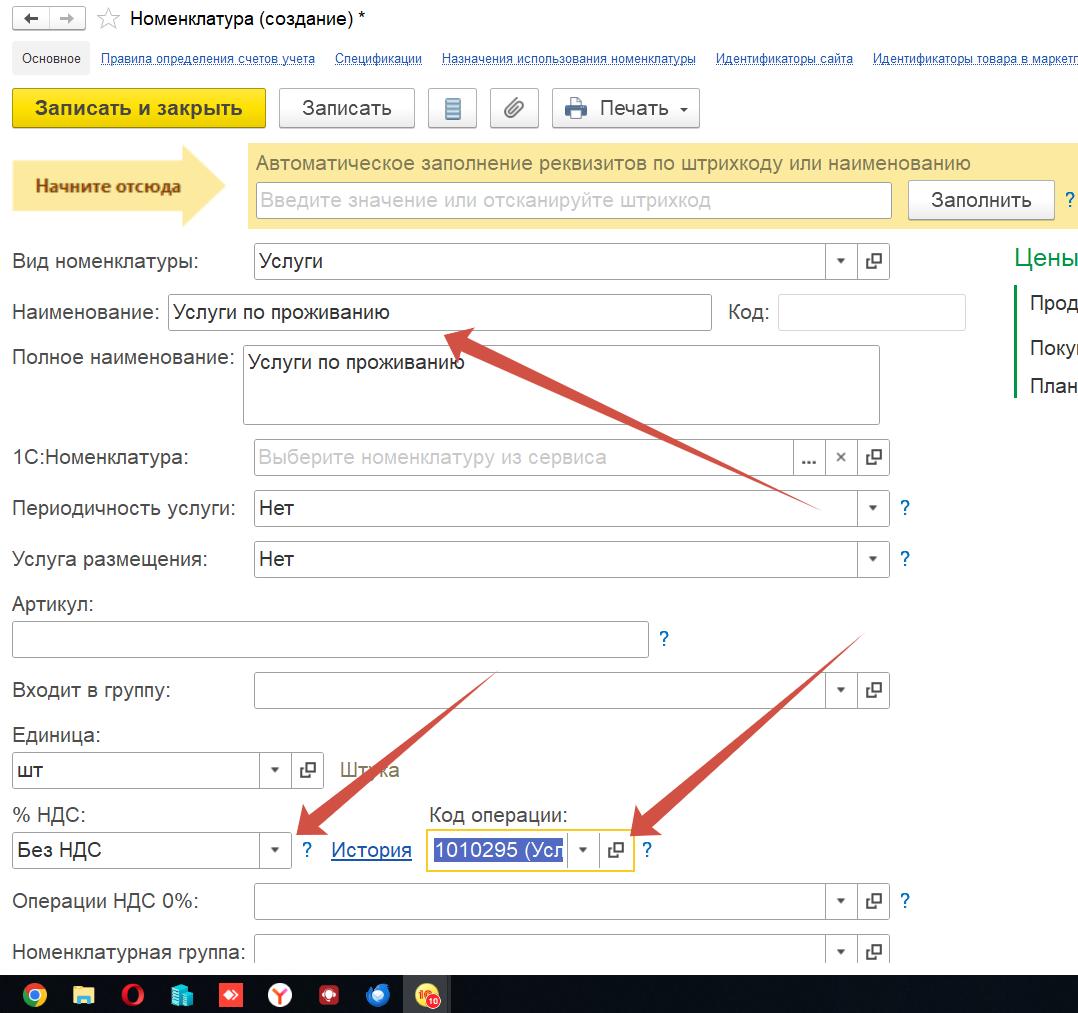
Task: Click the ellipsis button in 1С:Номенклатура field
Action: tap(809, 457)
